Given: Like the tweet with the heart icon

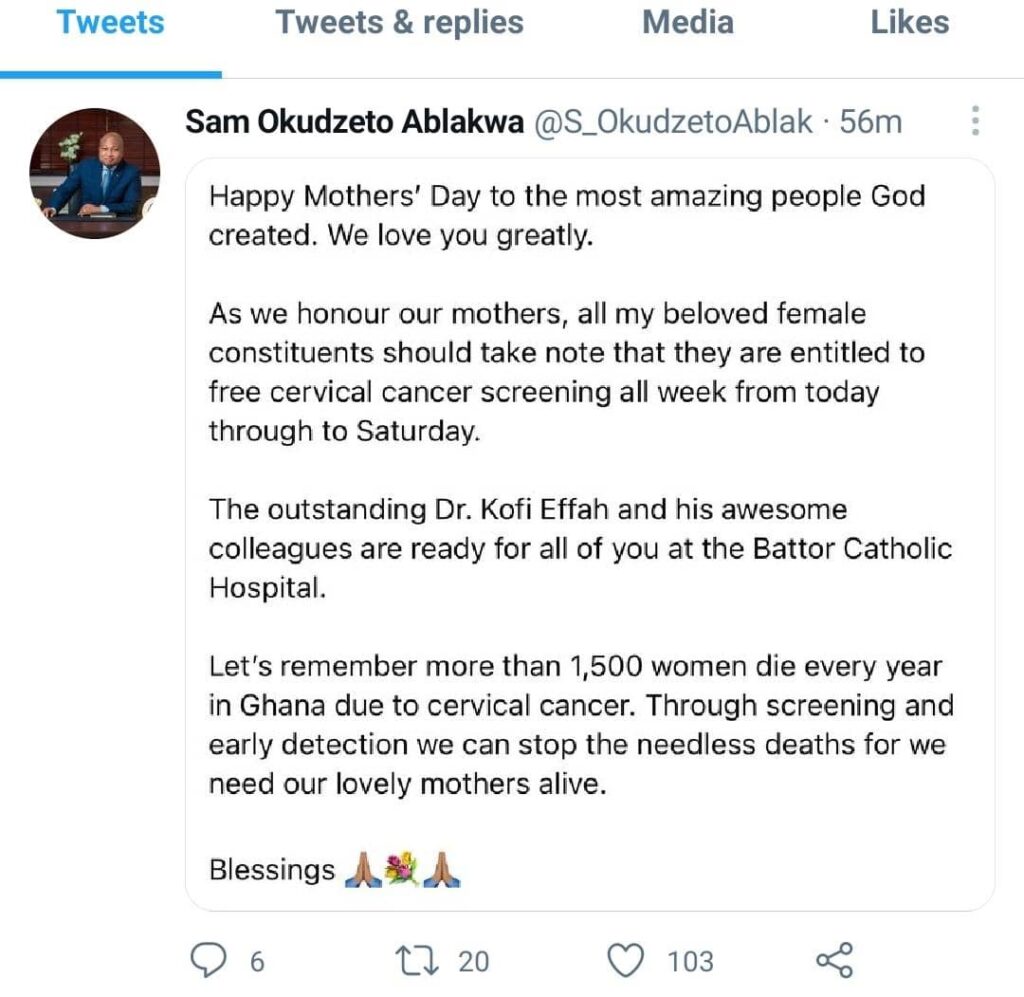Looking at the screenshot, I should [x=626, y=960].
